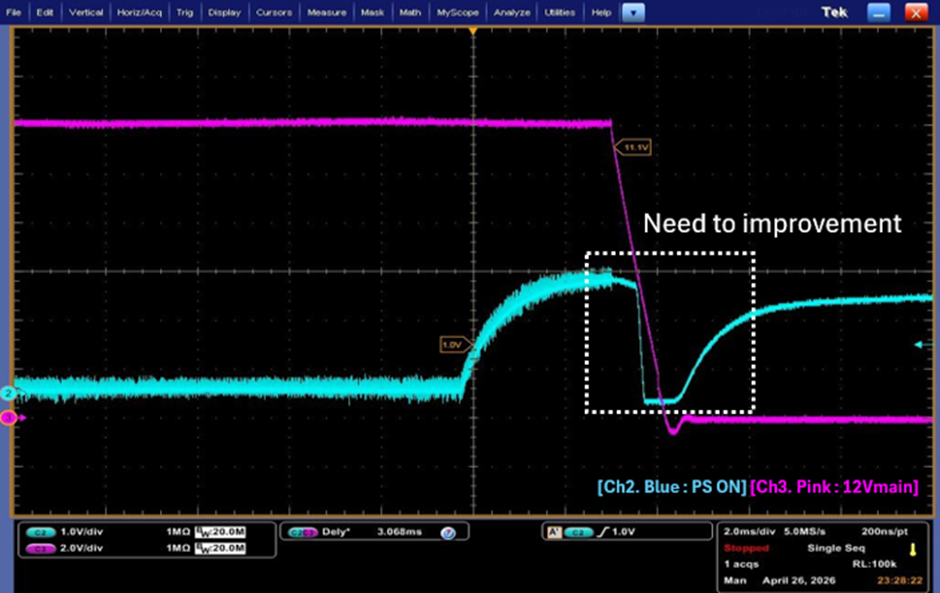Click the Ch2 bandwidth limit 20.0M indicator
Viewport: 940px width, 593px height.
tap(221, 532)
